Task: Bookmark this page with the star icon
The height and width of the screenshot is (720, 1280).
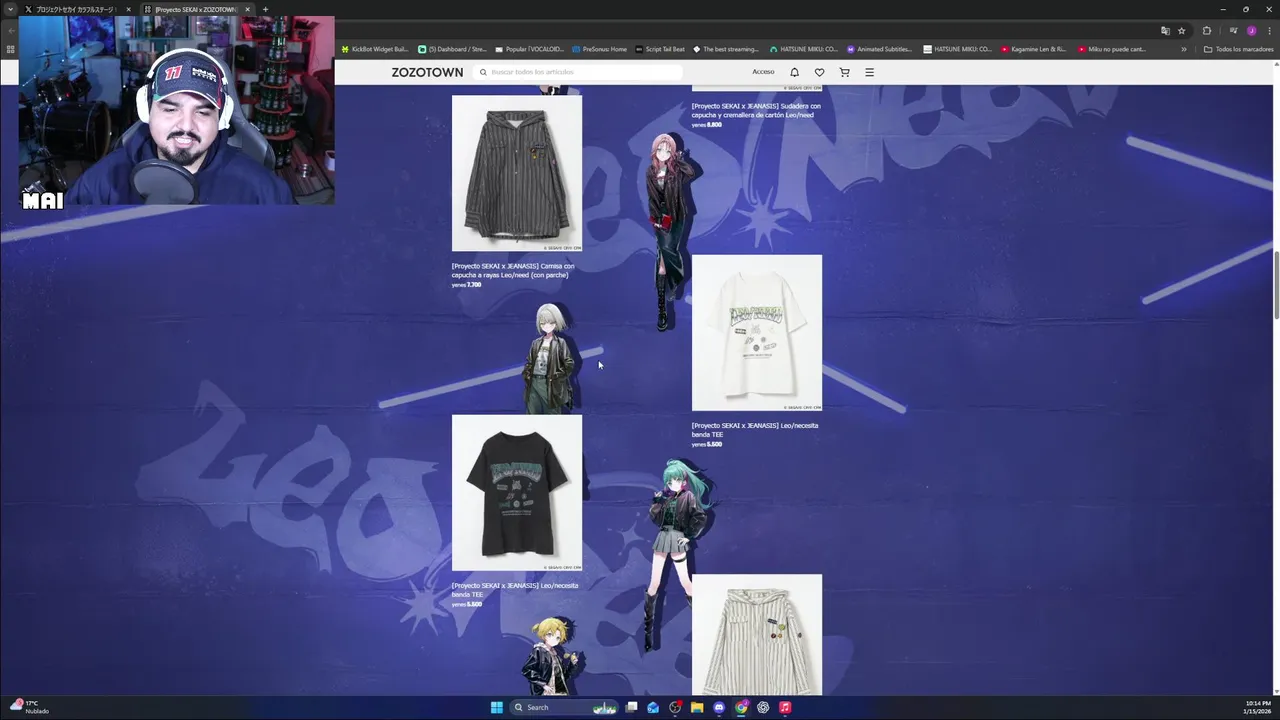Action: [x=1181, y=31]
